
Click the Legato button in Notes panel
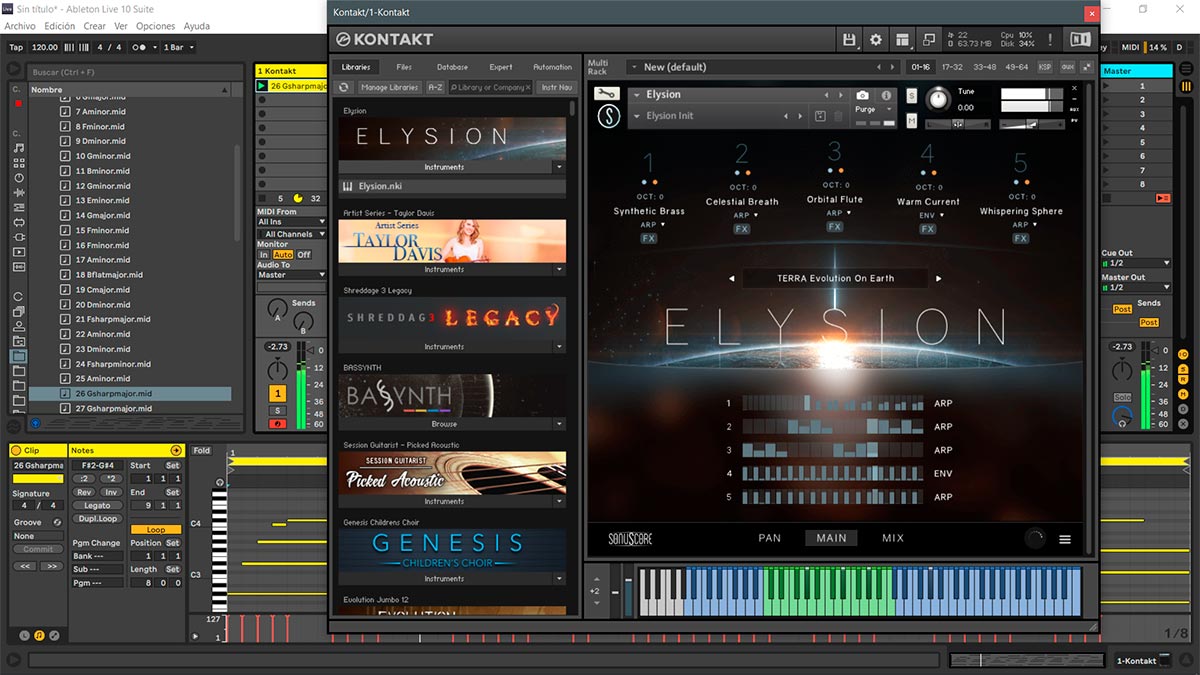tap(97, 505)
